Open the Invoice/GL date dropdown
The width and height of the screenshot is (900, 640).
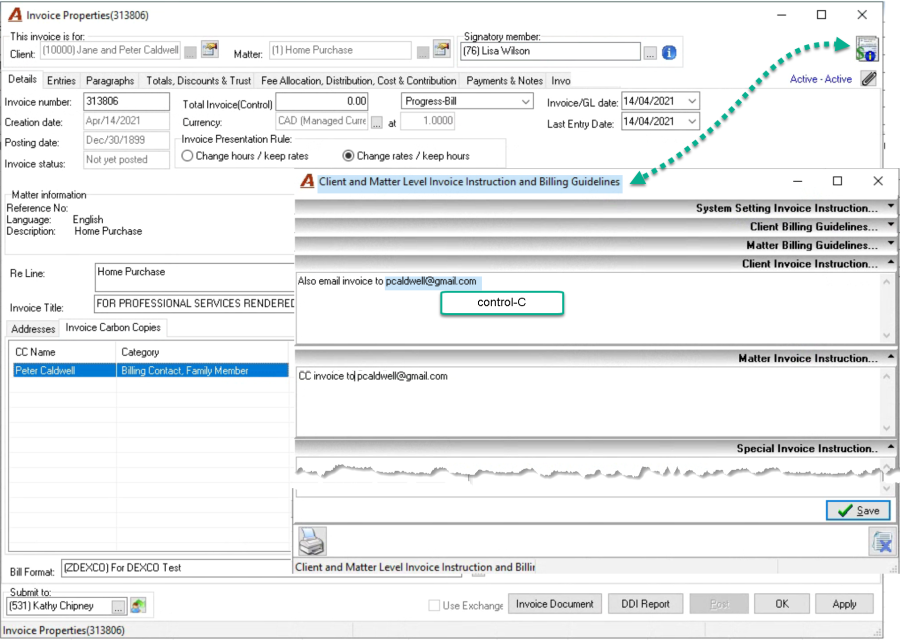[692, 102]
